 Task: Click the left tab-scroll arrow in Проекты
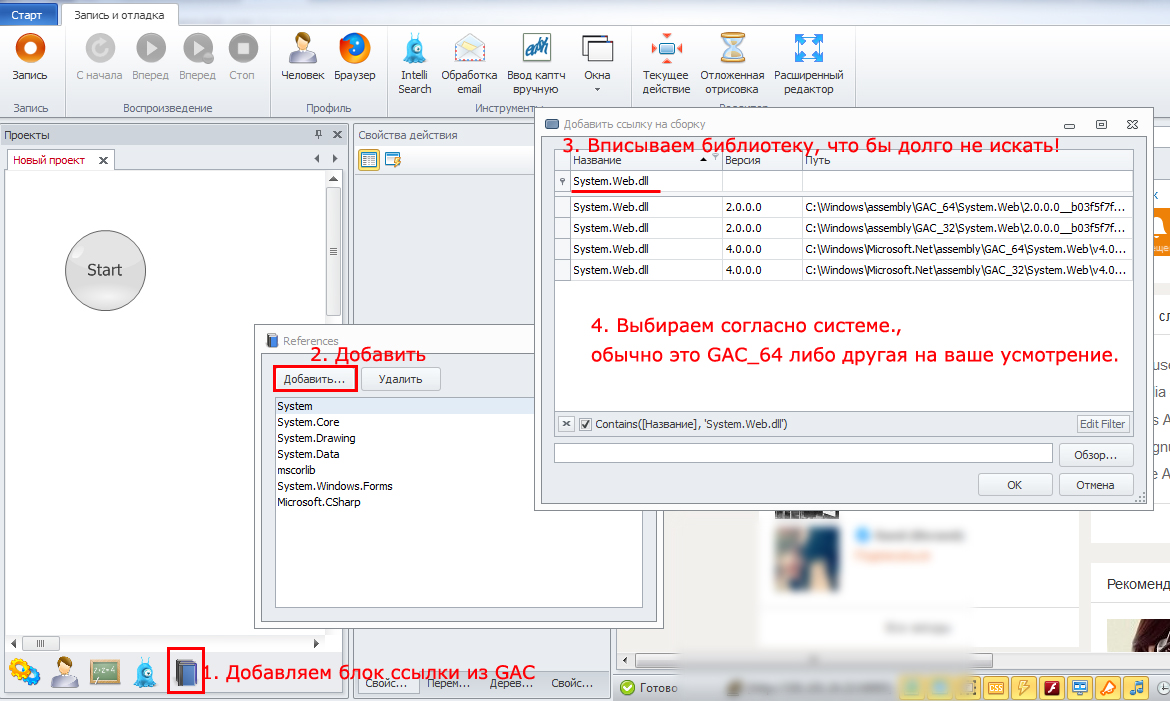[316, 158]
